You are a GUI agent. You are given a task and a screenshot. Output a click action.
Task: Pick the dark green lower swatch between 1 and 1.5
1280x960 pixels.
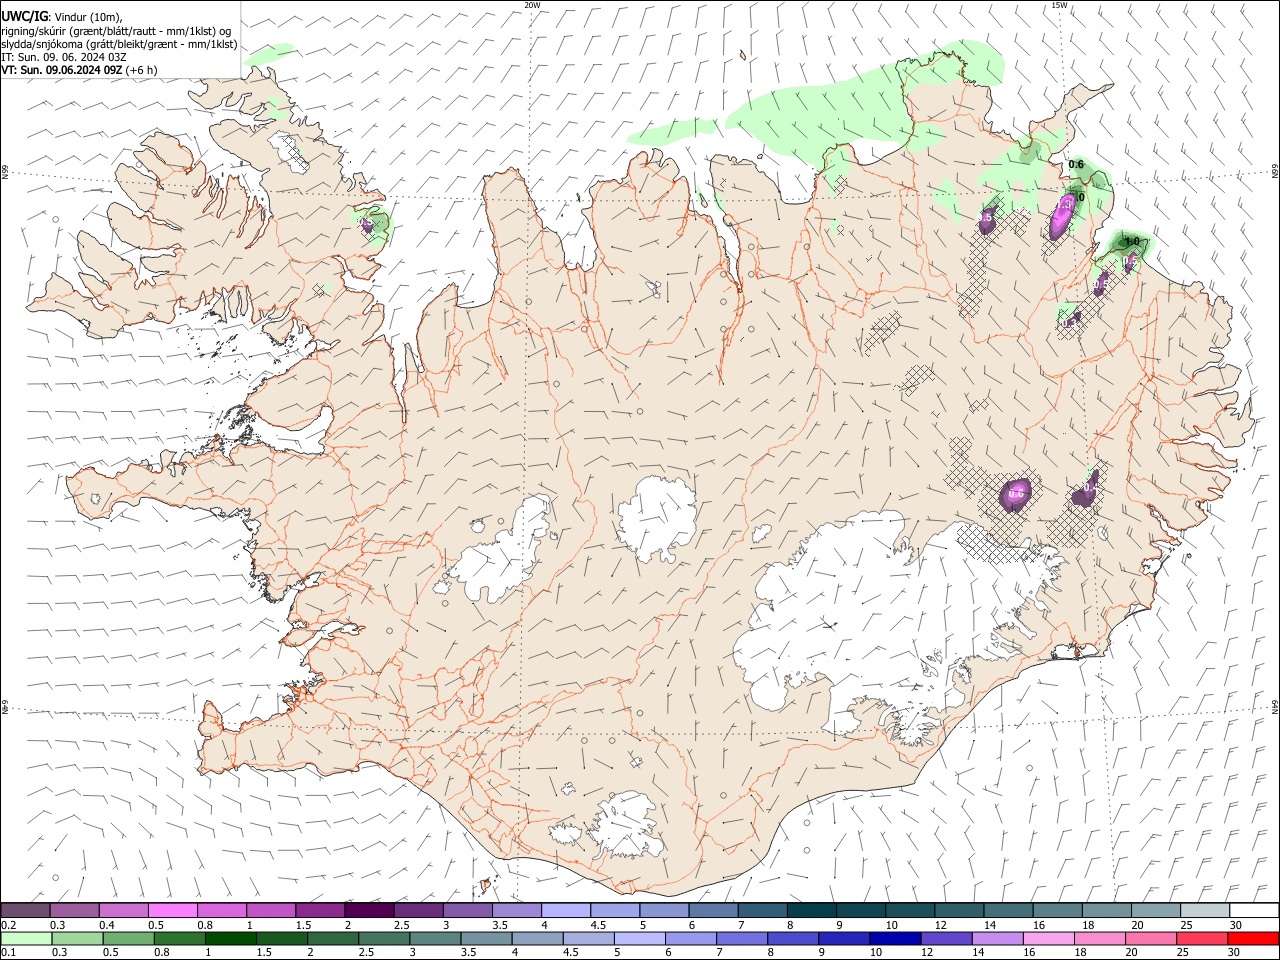(x=231, y=938)
